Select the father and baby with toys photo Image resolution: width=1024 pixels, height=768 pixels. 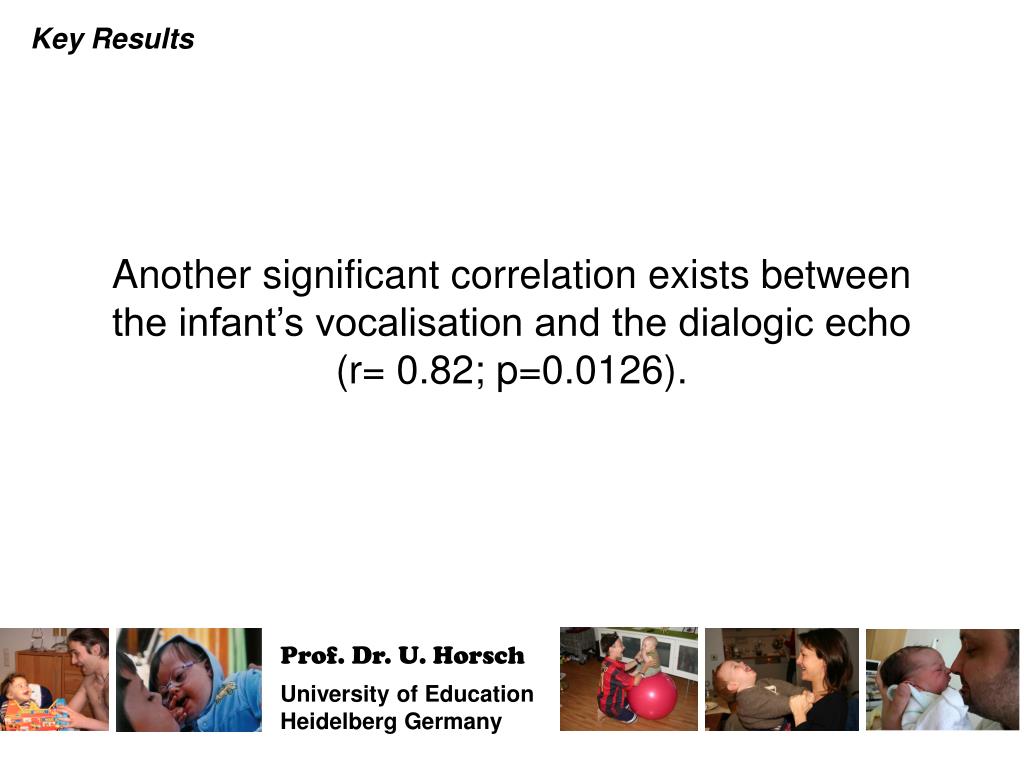coord(54,679)
